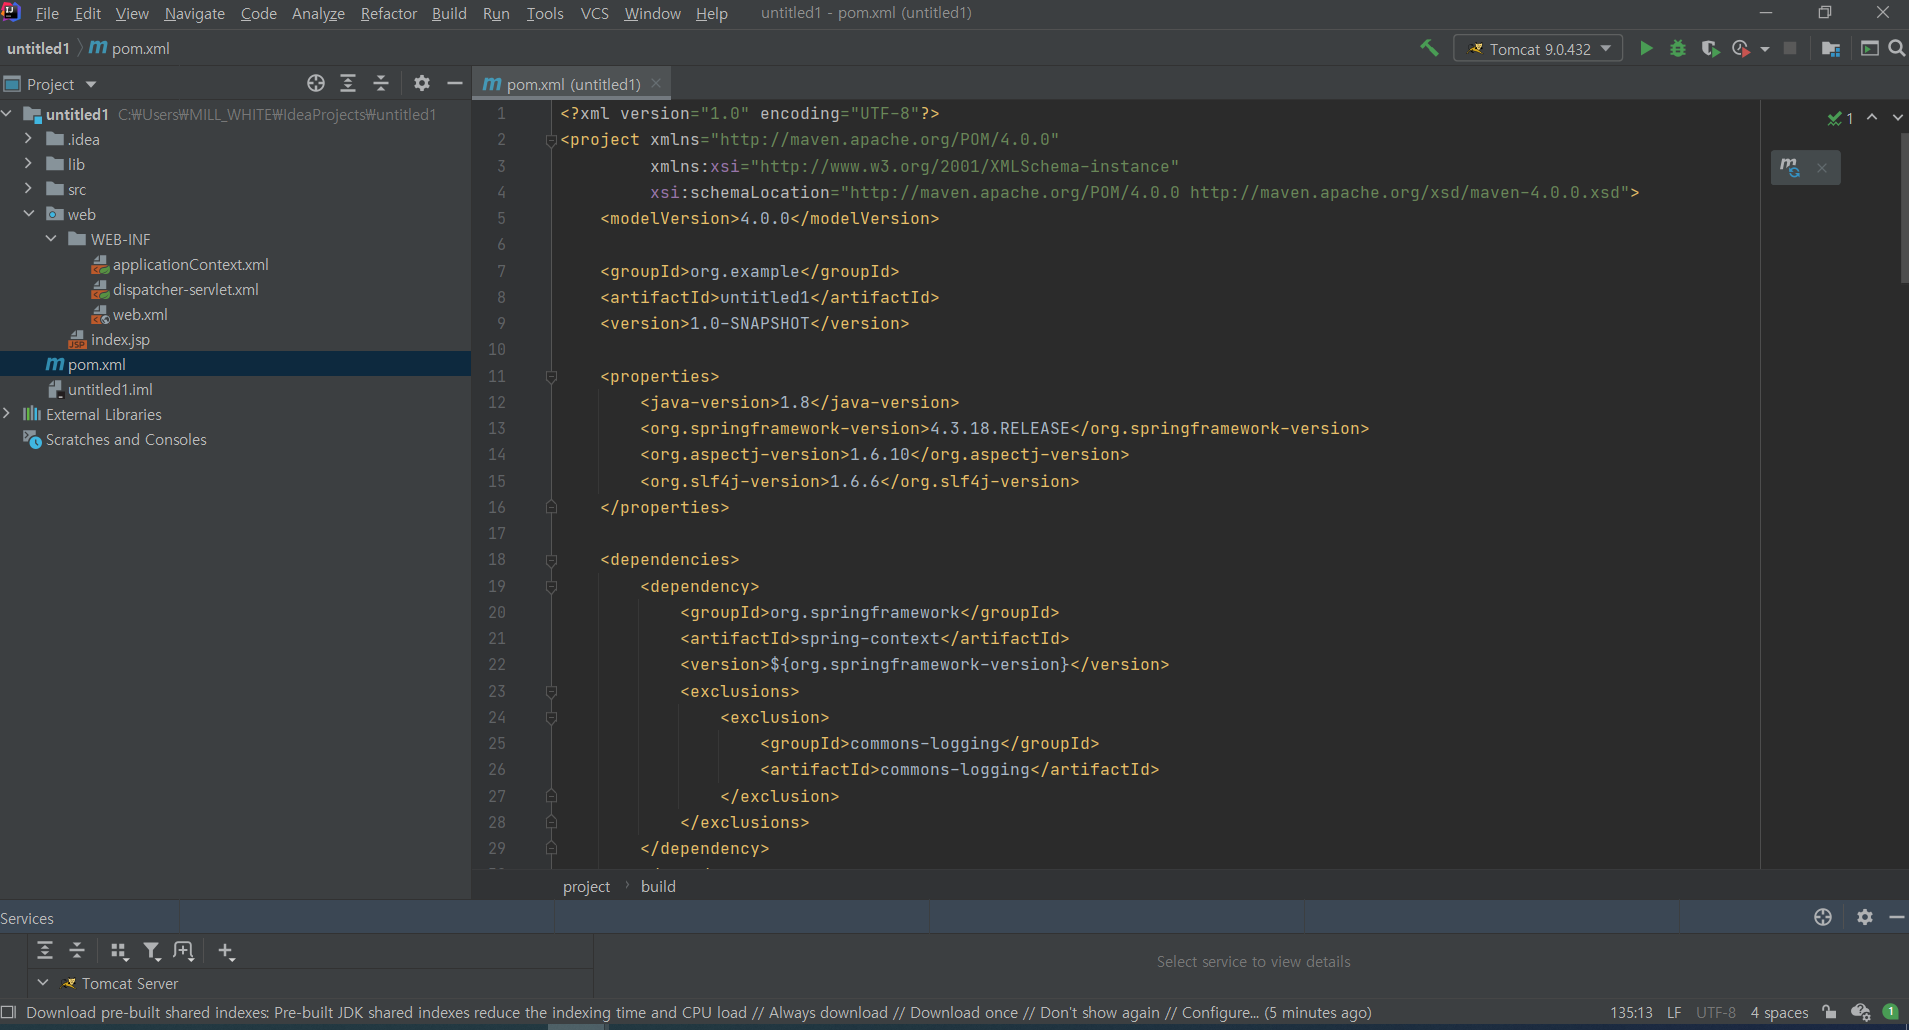
Task: Click Group By icon in Services
Action: pos(119,951)
